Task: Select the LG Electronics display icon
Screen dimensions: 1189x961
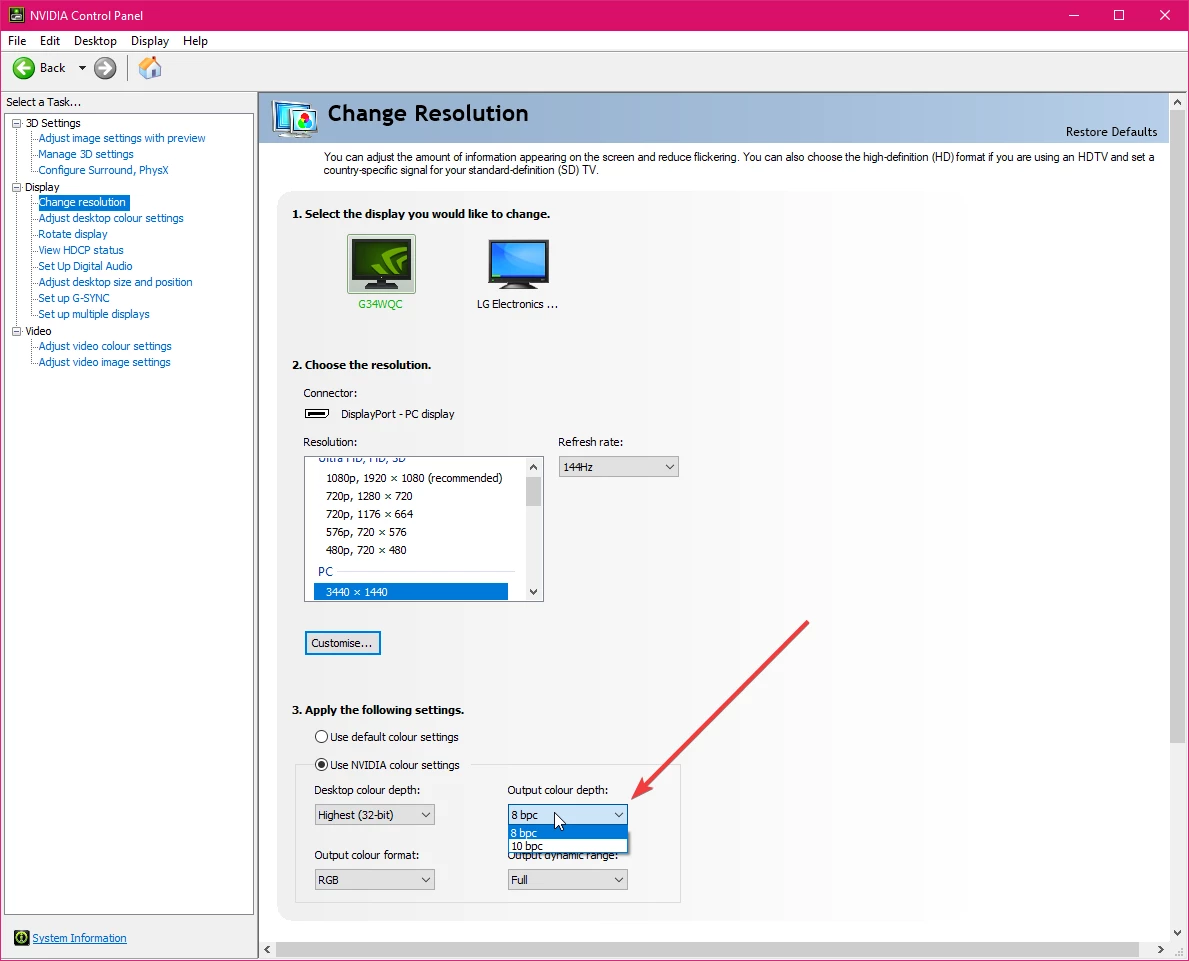Action: (519, 264)
